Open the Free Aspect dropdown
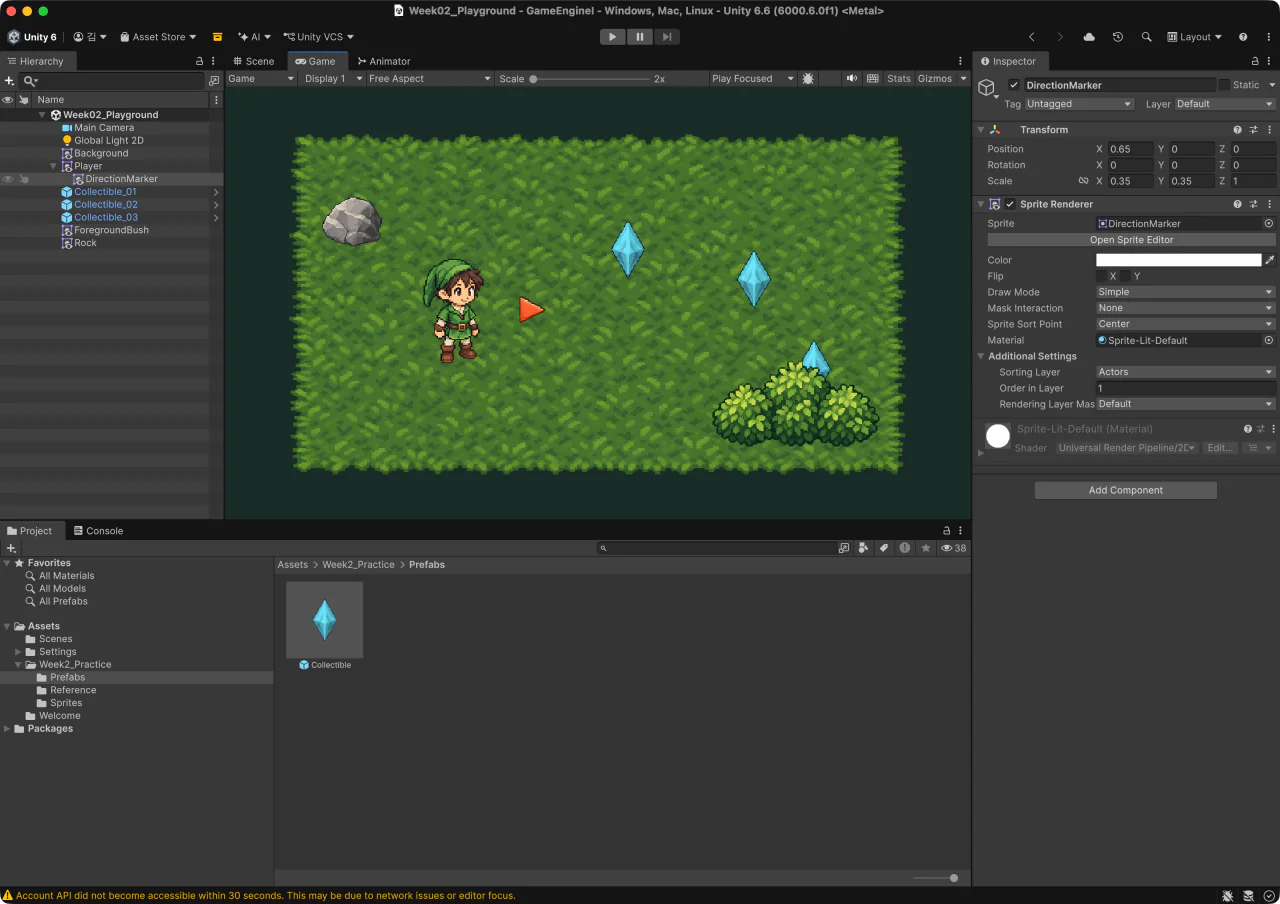The image size is (1280, 904). pyautogui.click(x=430, y=78)
